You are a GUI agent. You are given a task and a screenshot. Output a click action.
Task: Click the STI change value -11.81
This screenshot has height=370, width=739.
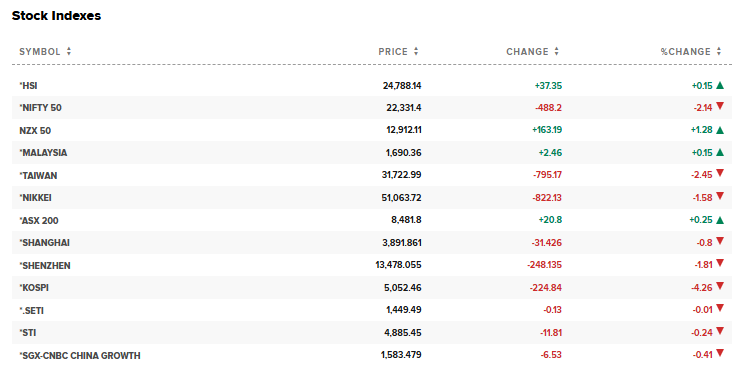pos(551,333)
